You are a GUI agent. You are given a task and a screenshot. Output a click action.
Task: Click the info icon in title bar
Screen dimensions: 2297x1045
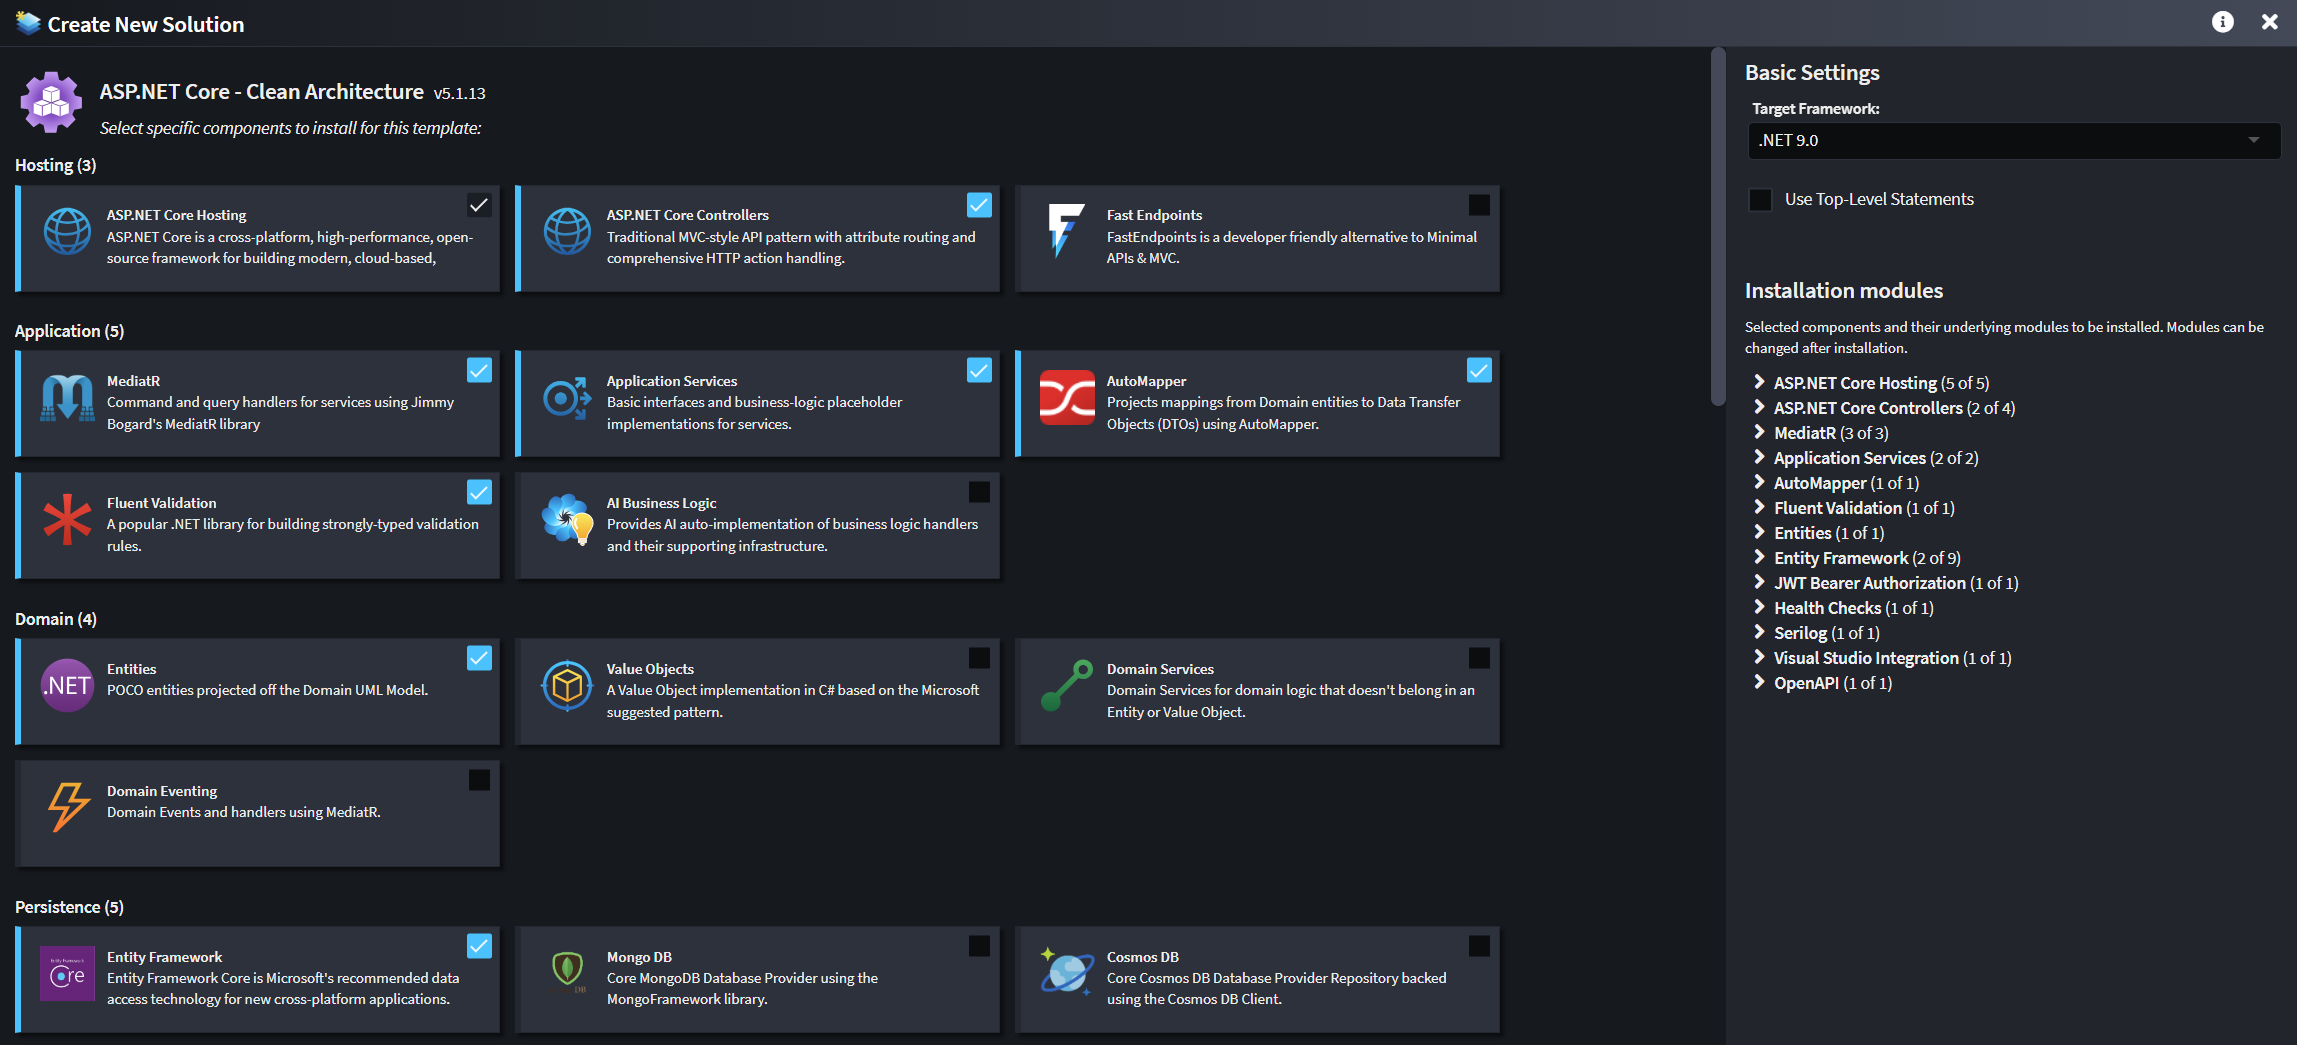(2222, 22)
